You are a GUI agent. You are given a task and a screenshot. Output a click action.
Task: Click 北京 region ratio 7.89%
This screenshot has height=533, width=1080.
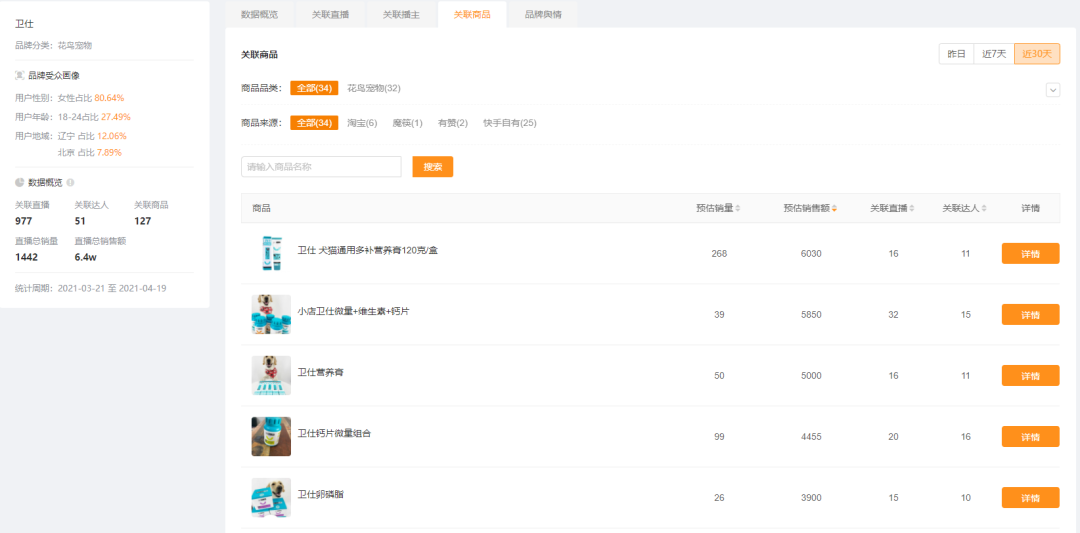tap(110, 153)
